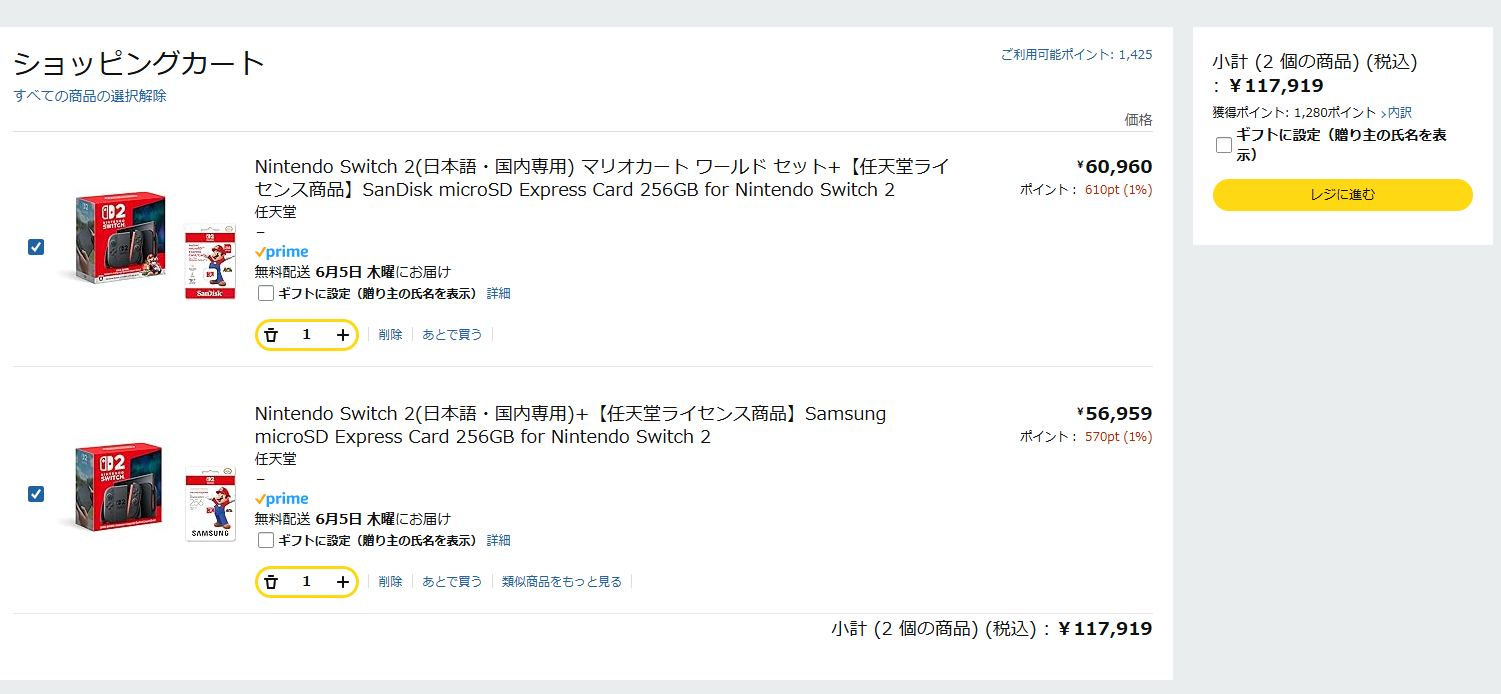This screenshot has width=1501, height=694.
Task: Increase the Mario Kart set quantity with the plus icon
Action: [343, 335]
